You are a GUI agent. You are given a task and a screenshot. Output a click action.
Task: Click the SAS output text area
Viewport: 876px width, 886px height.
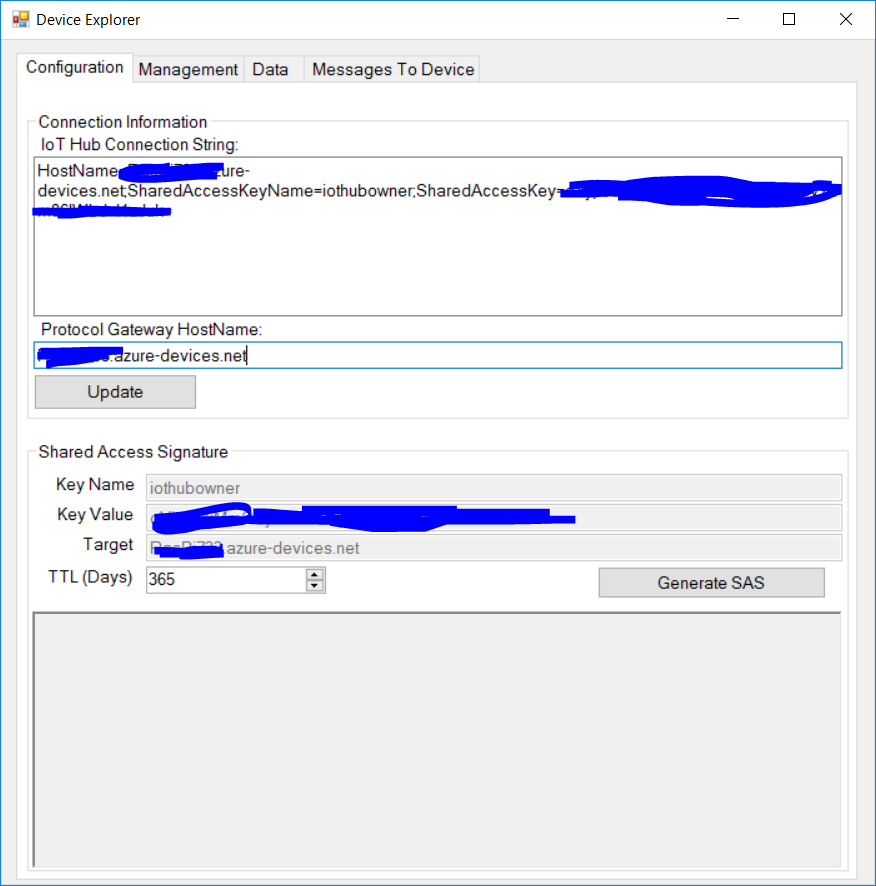point(437,739)
